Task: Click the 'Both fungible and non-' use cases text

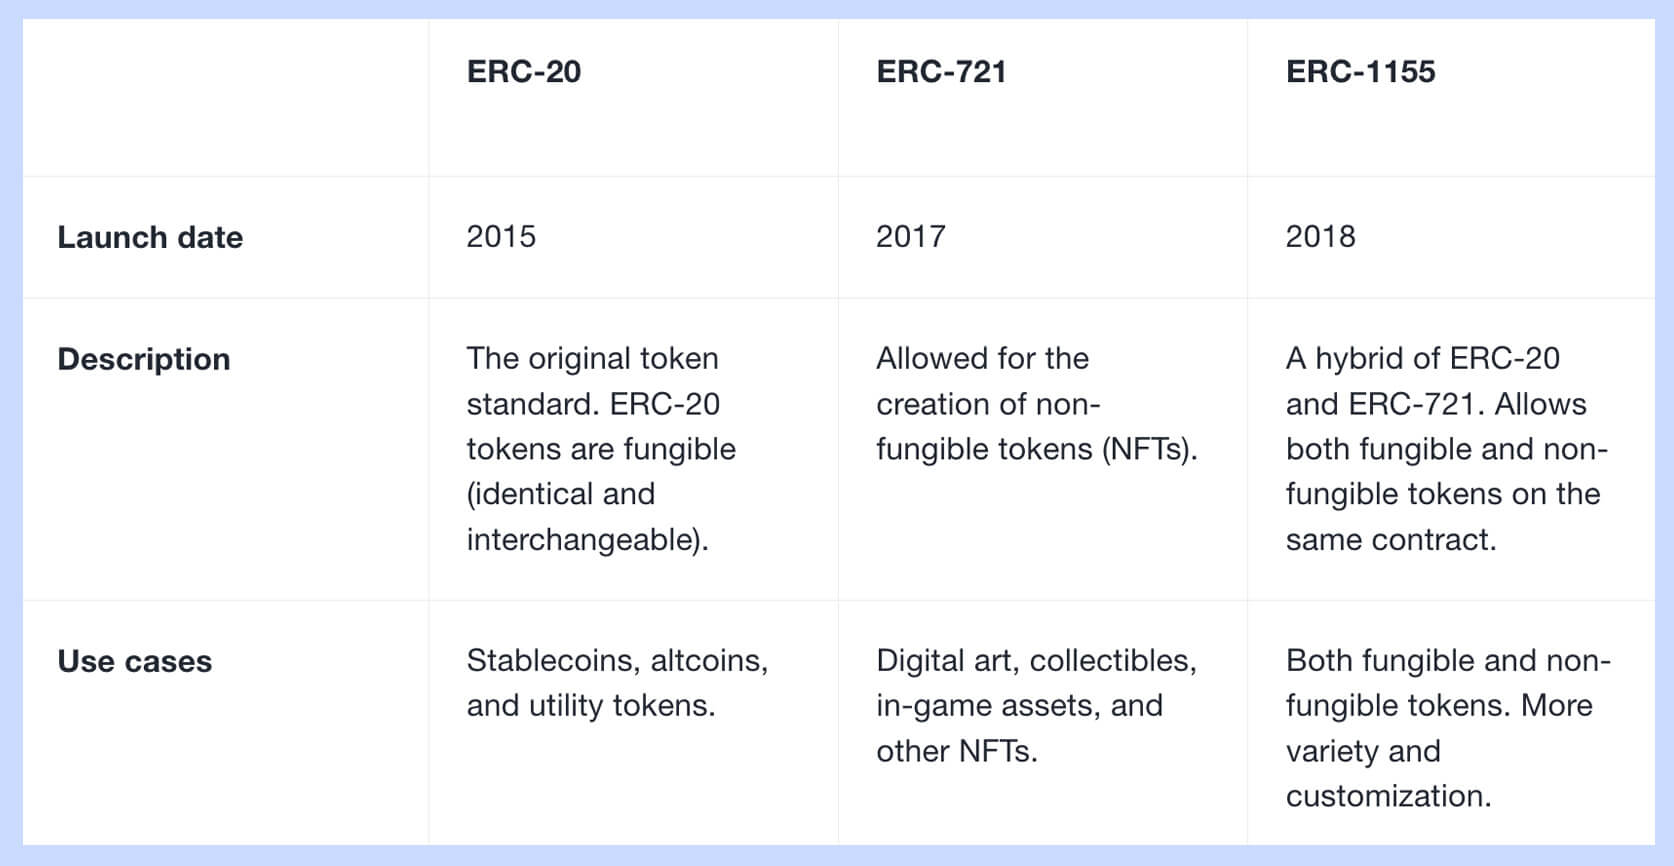Action: (x=1447, y=661)
